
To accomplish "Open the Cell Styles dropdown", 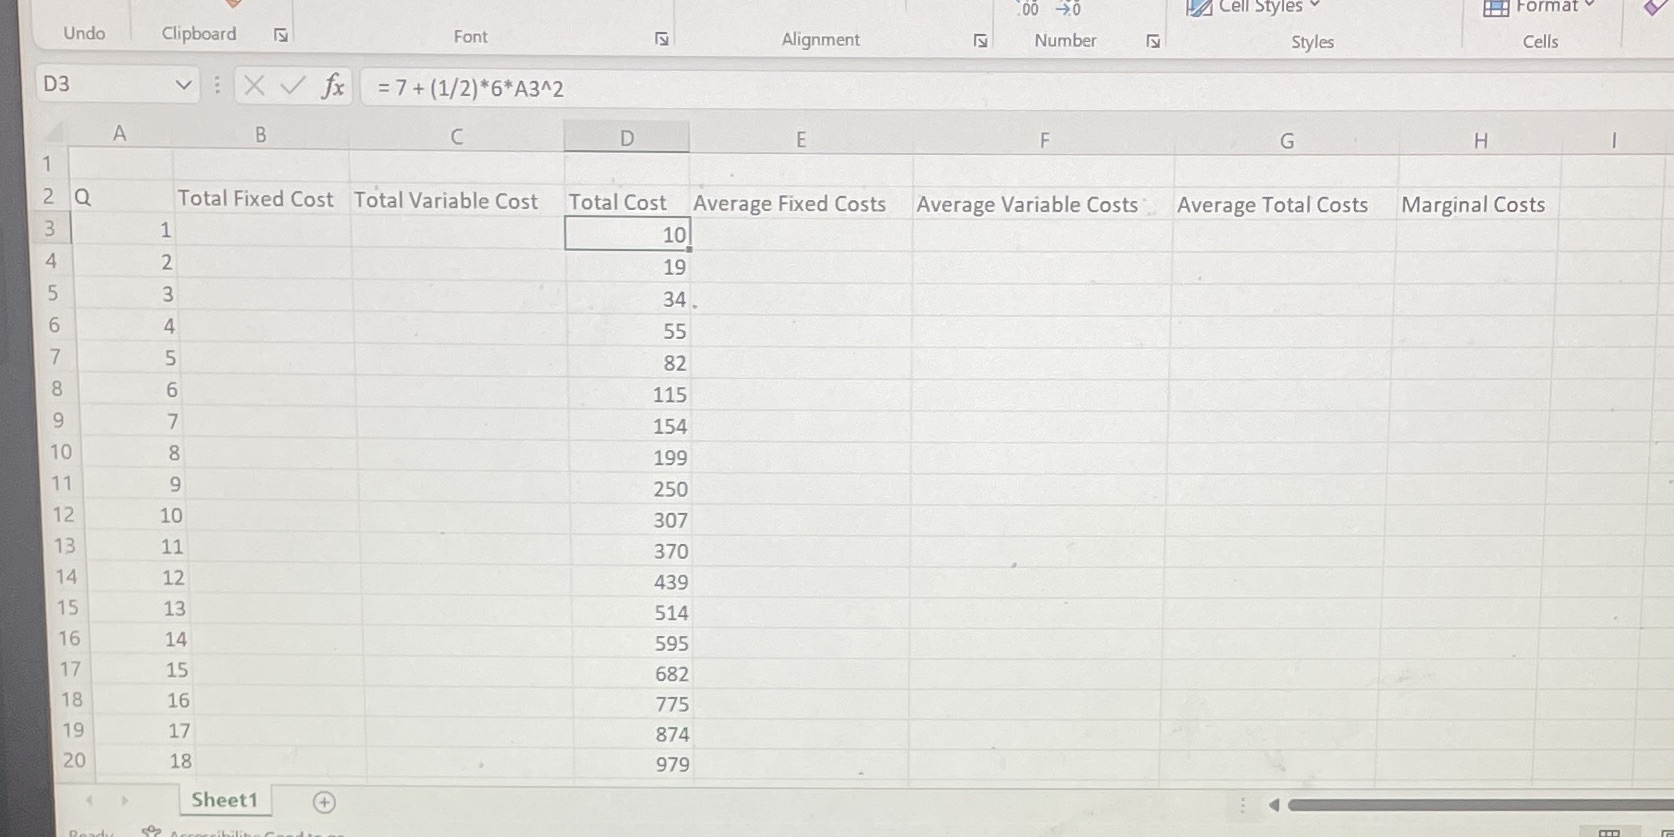I will 1254,8.
